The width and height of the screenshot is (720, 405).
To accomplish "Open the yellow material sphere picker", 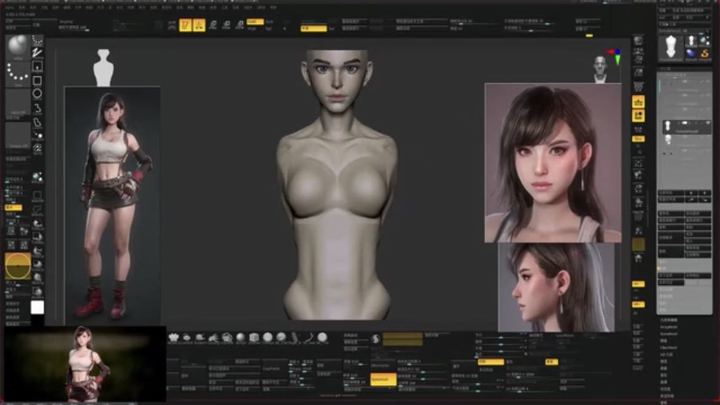I will tap(18, 266).
